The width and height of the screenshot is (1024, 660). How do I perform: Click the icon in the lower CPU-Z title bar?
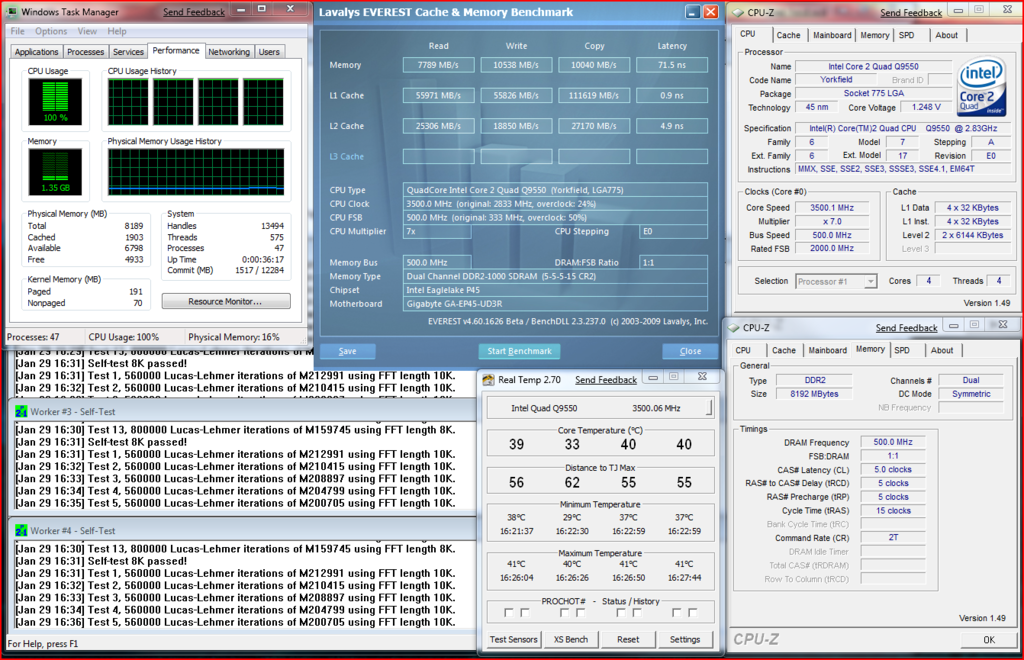(x=734, y=328)
